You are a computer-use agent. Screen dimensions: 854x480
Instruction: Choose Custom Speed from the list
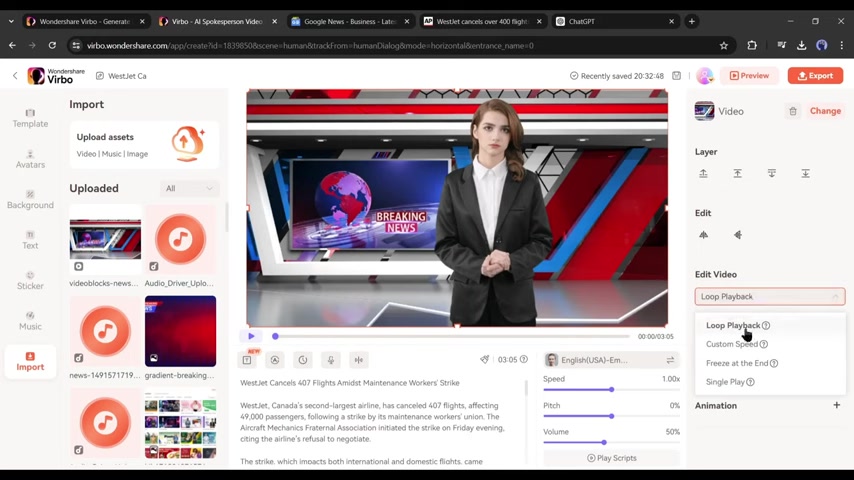[732, 344]
